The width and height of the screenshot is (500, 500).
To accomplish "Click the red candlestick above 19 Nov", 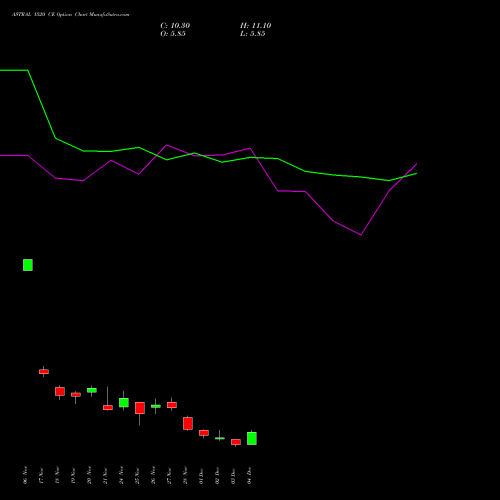I will pyautogui.click(x=76, y=395).
